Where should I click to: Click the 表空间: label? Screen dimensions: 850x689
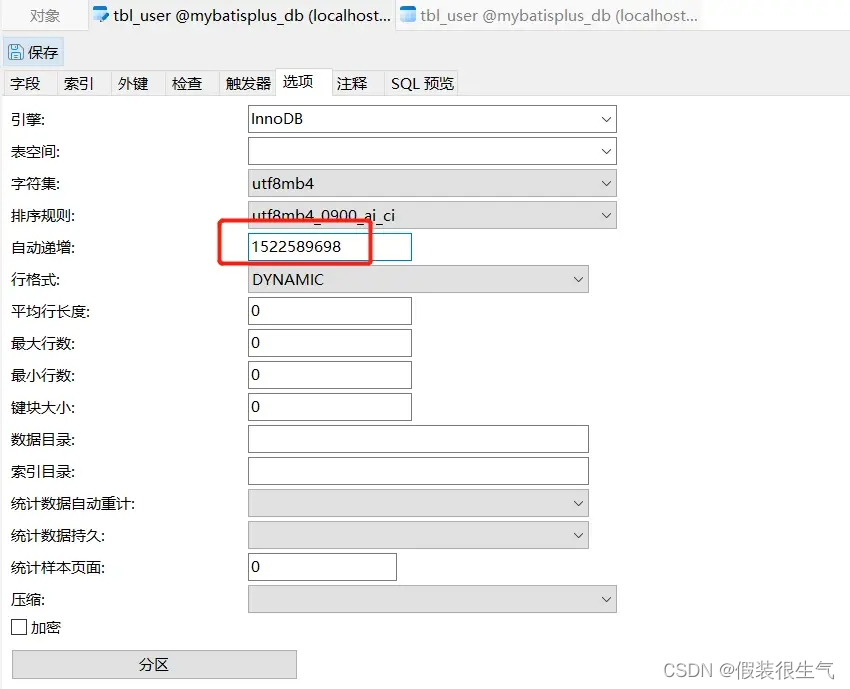(x=35, y=152)
